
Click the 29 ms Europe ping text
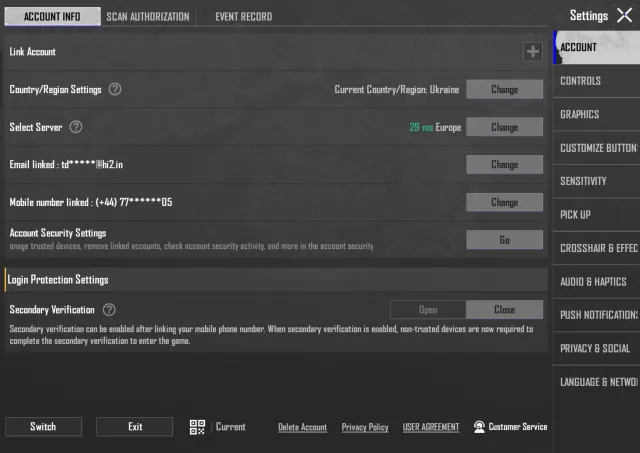coord(435,127)
